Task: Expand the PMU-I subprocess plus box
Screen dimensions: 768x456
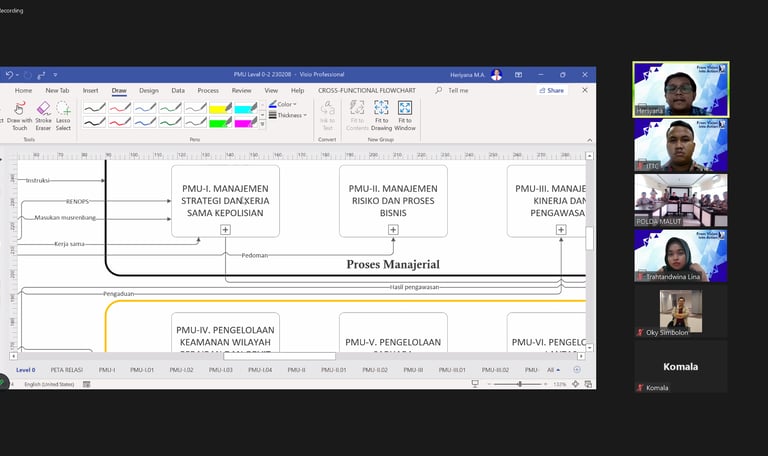Action: [225, 230]
